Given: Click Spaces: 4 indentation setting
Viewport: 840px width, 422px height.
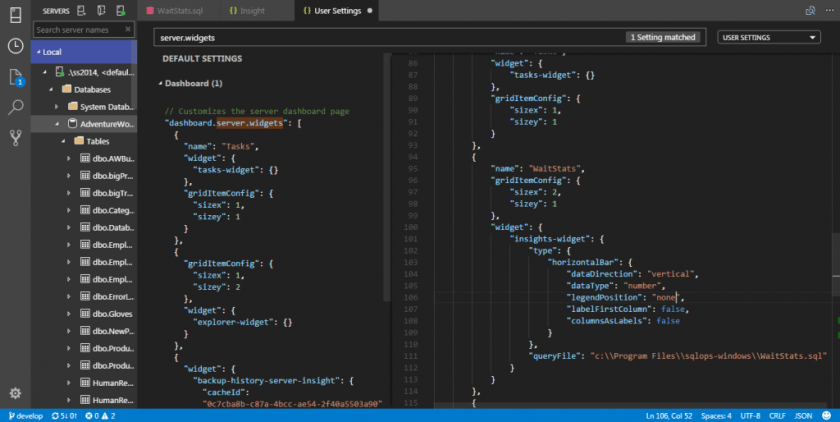Looking at the screenshot, I should pos(716,416).
